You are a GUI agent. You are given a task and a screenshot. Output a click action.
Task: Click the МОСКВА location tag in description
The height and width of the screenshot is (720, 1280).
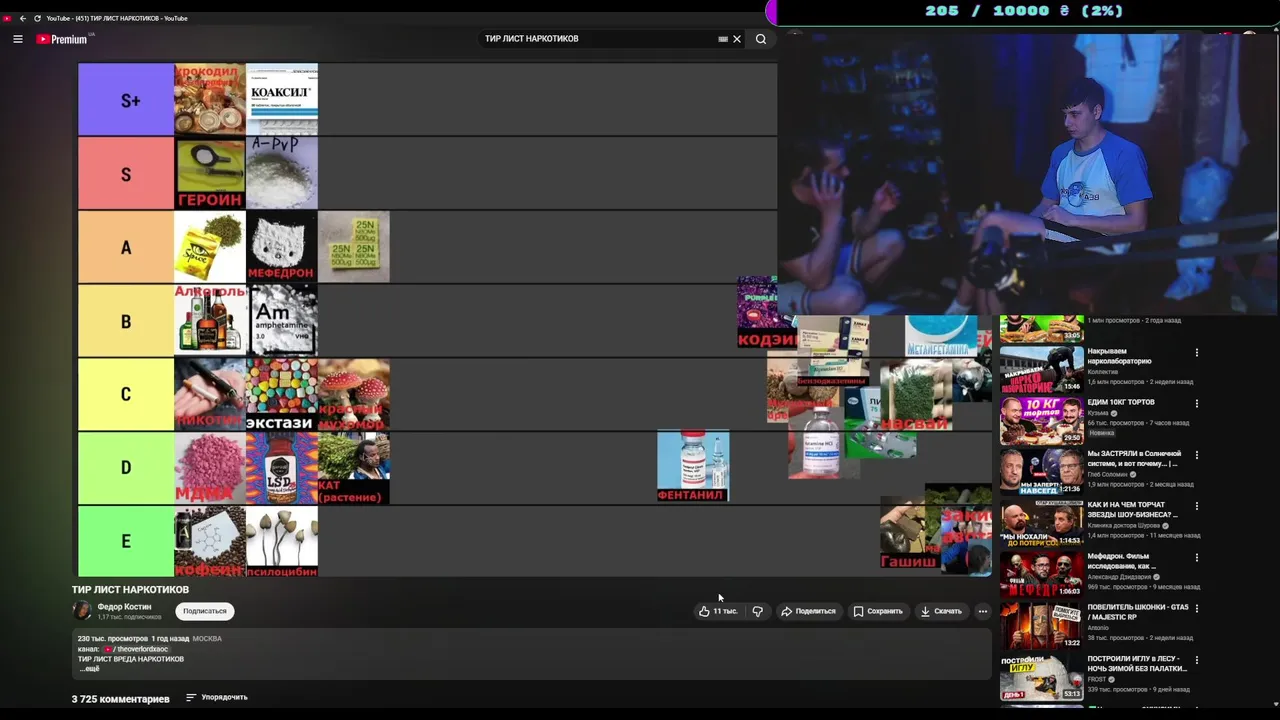pyautogui.click(x=207, y=639)
